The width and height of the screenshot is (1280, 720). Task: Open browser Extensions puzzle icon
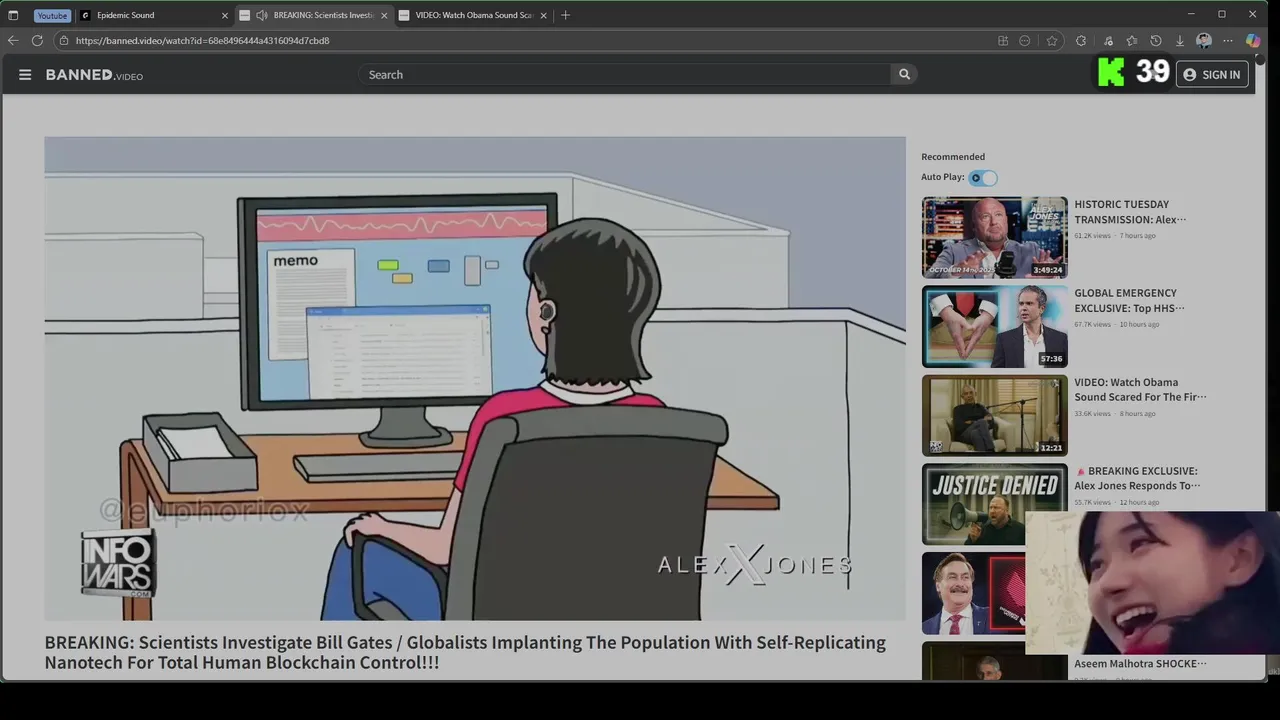(1081, 41)
